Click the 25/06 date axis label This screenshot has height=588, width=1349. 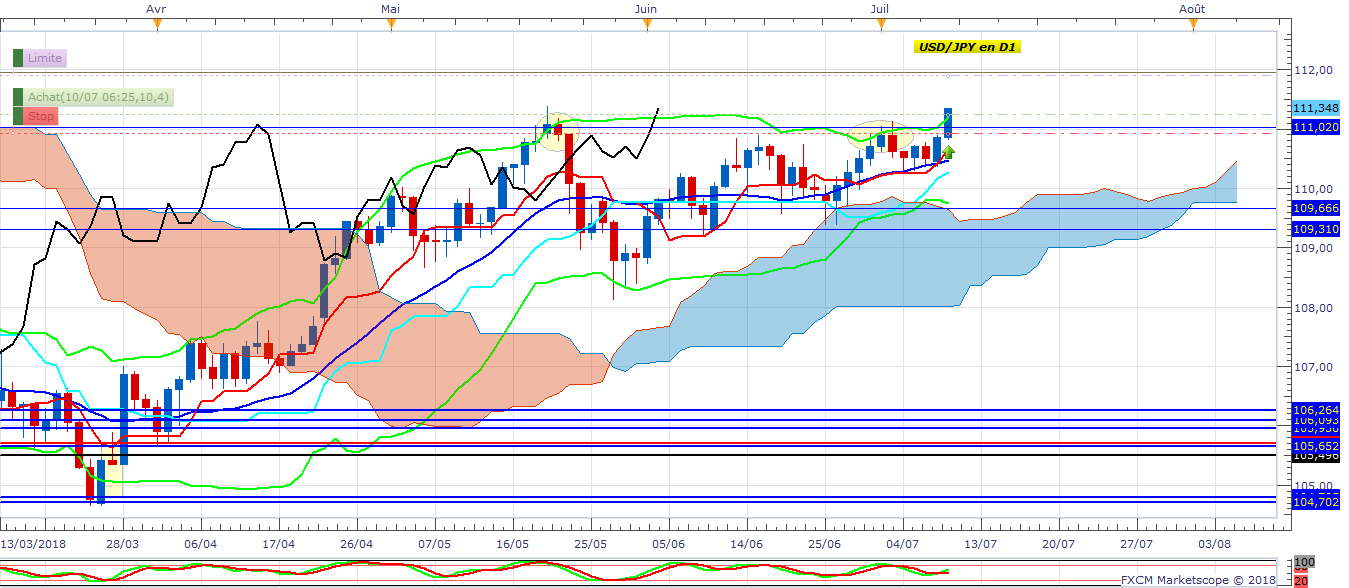coord(825,543)
